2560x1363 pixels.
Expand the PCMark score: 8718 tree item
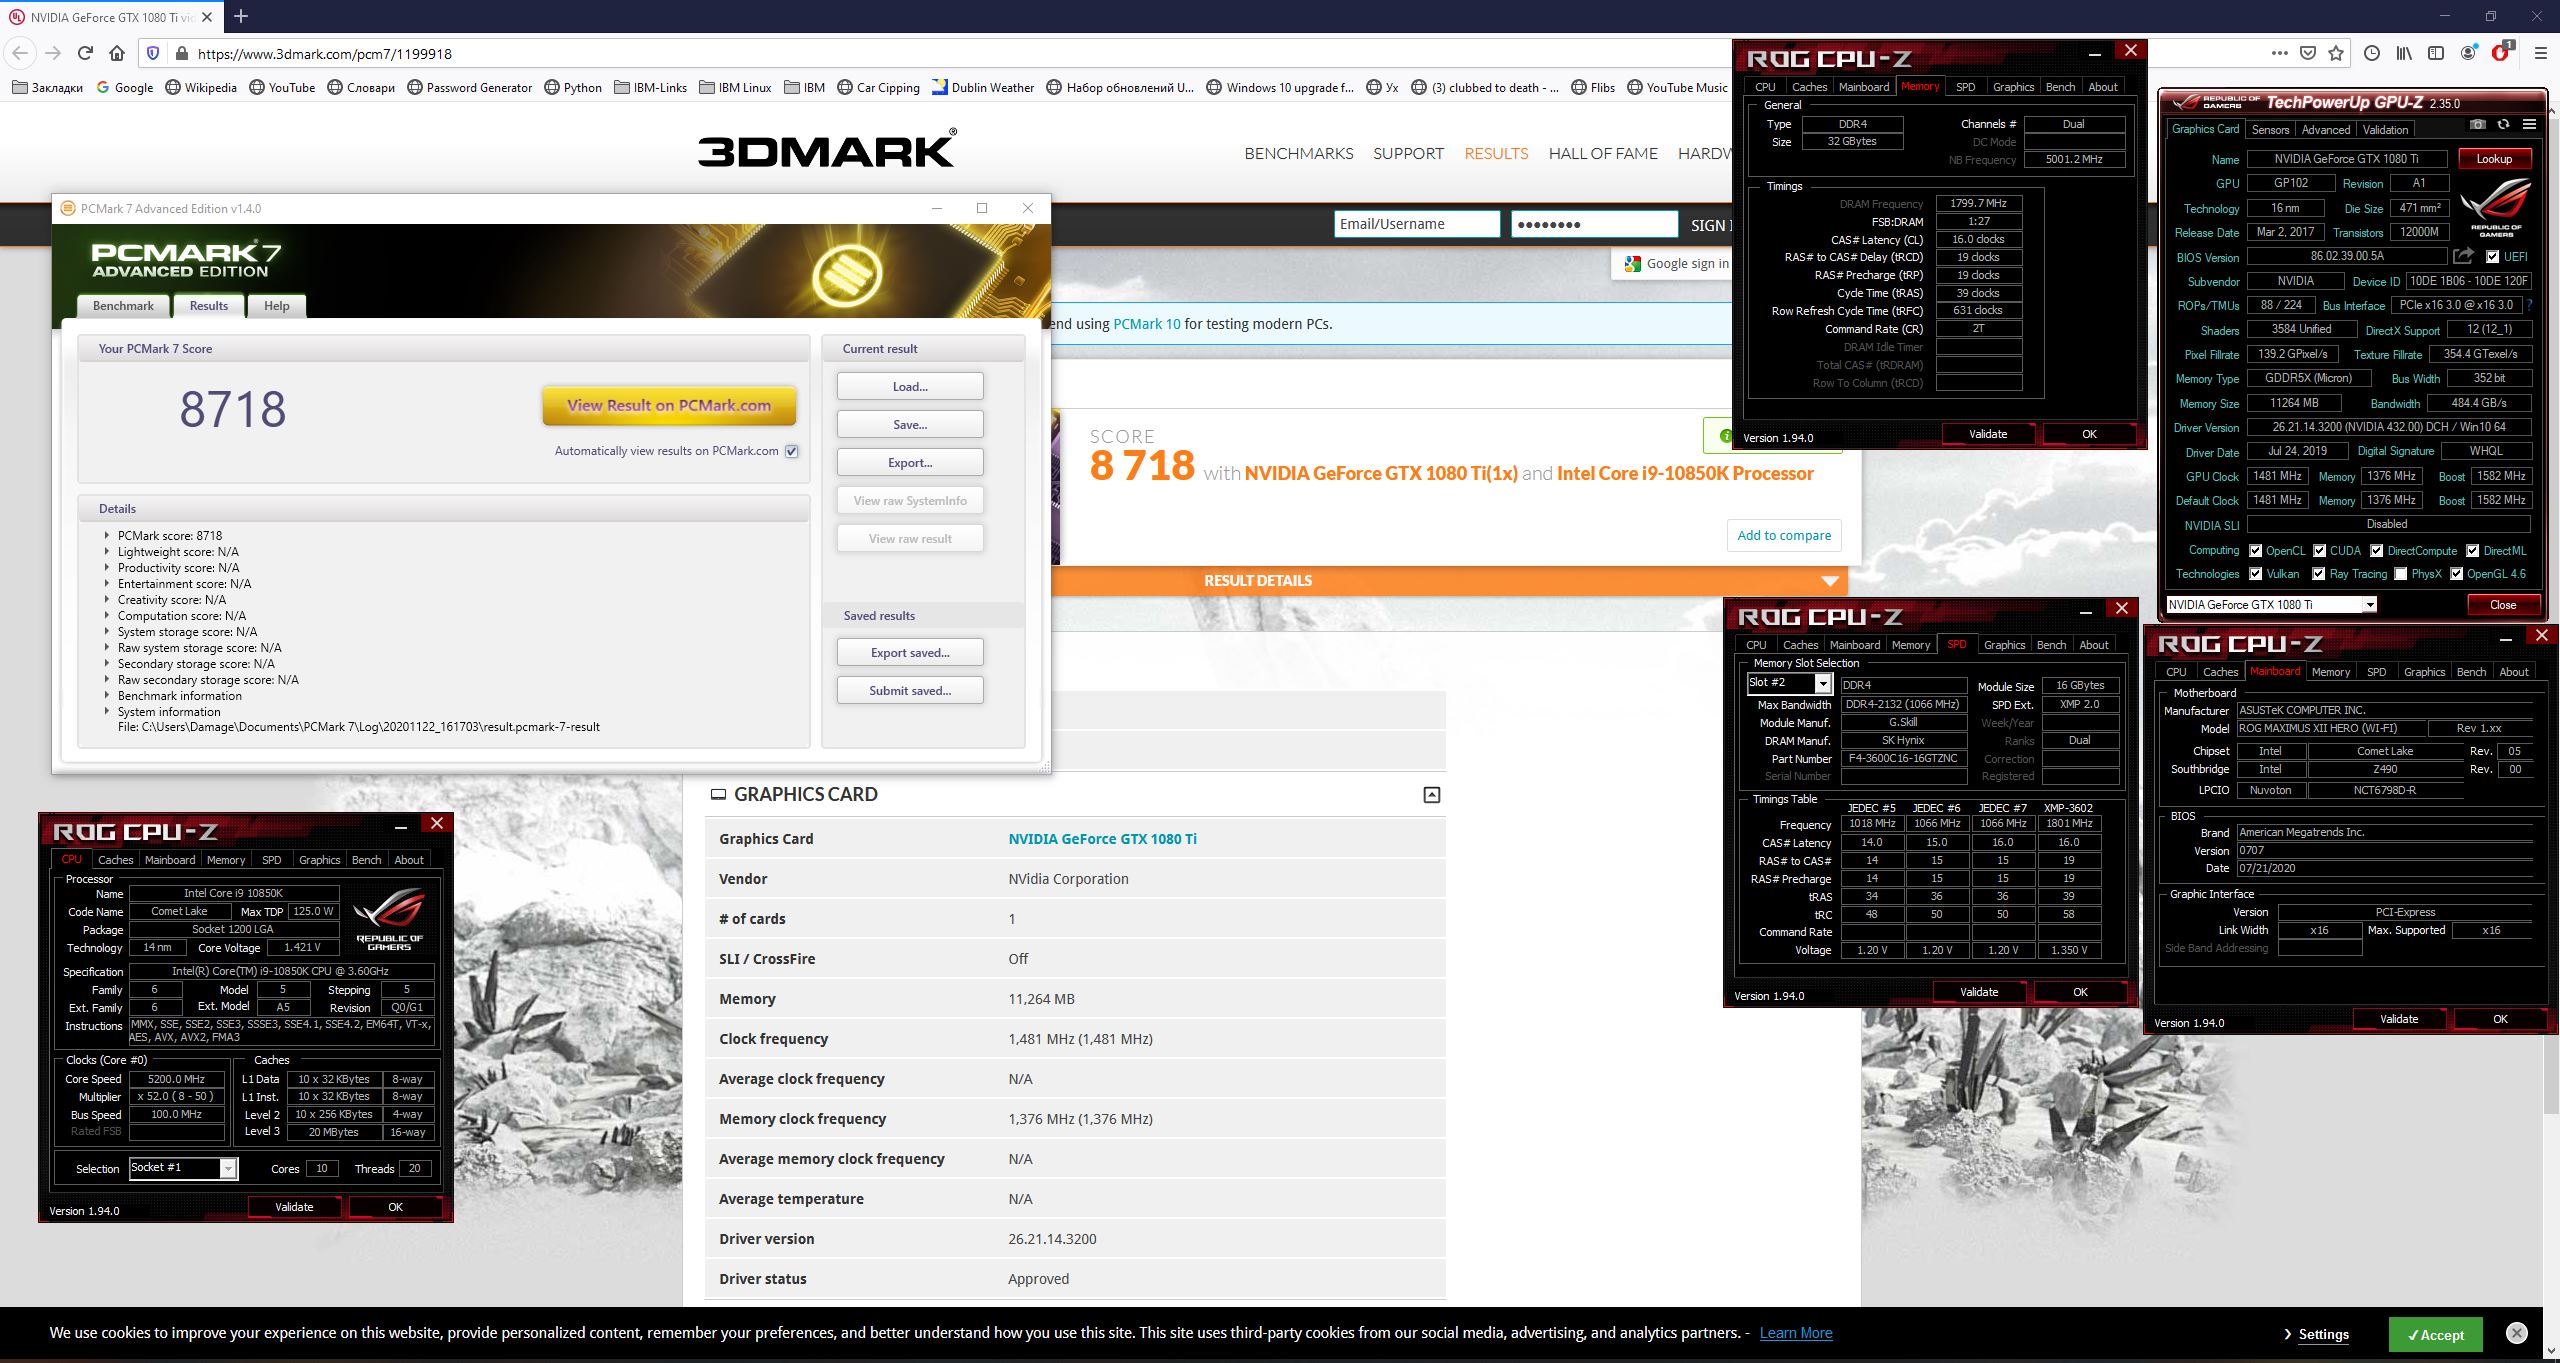pos(107,536)
